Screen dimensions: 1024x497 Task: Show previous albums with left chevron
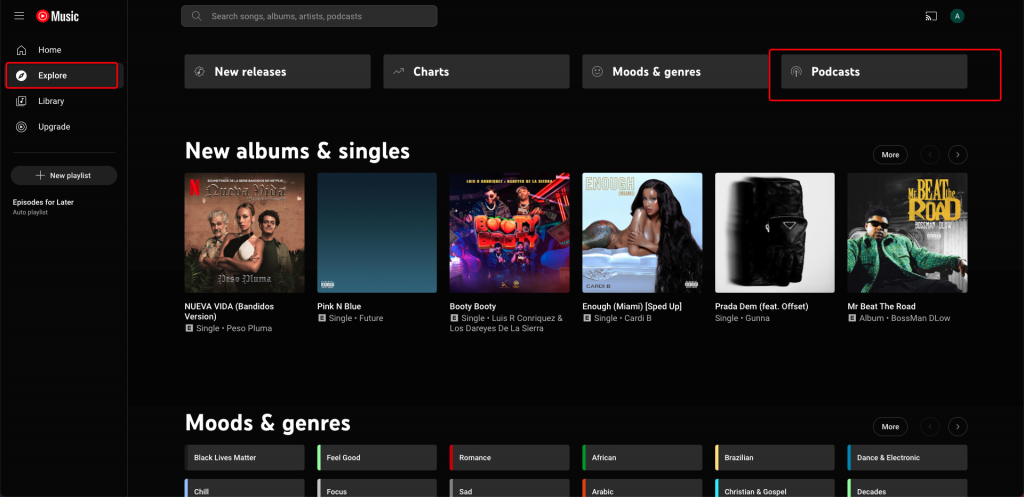click(930, 155)
